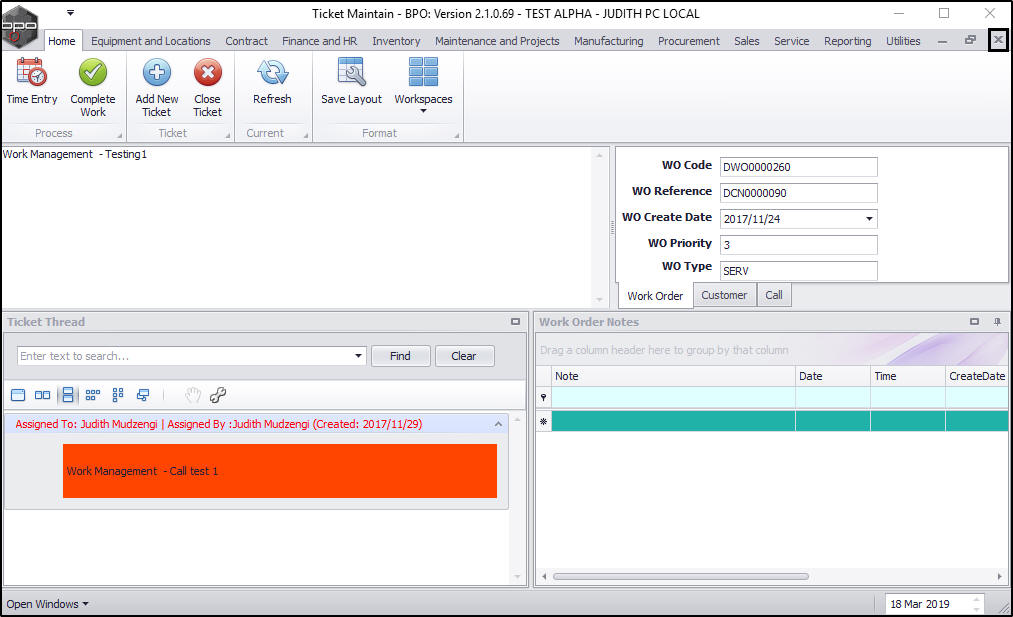
Task: Click the Close Ticket red X icon
Action: coord(207,72)
